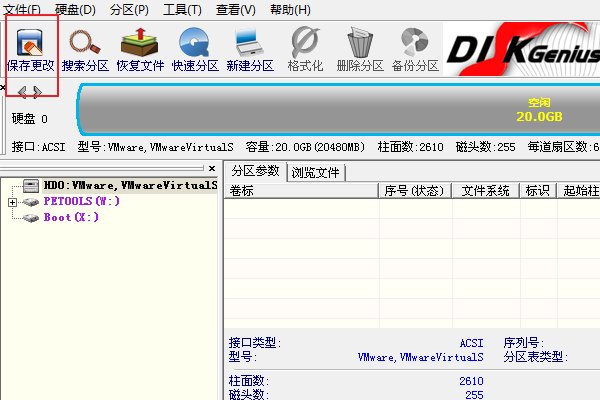
Task: Select Boot (X:) in the tree
Action: (71, 217)
